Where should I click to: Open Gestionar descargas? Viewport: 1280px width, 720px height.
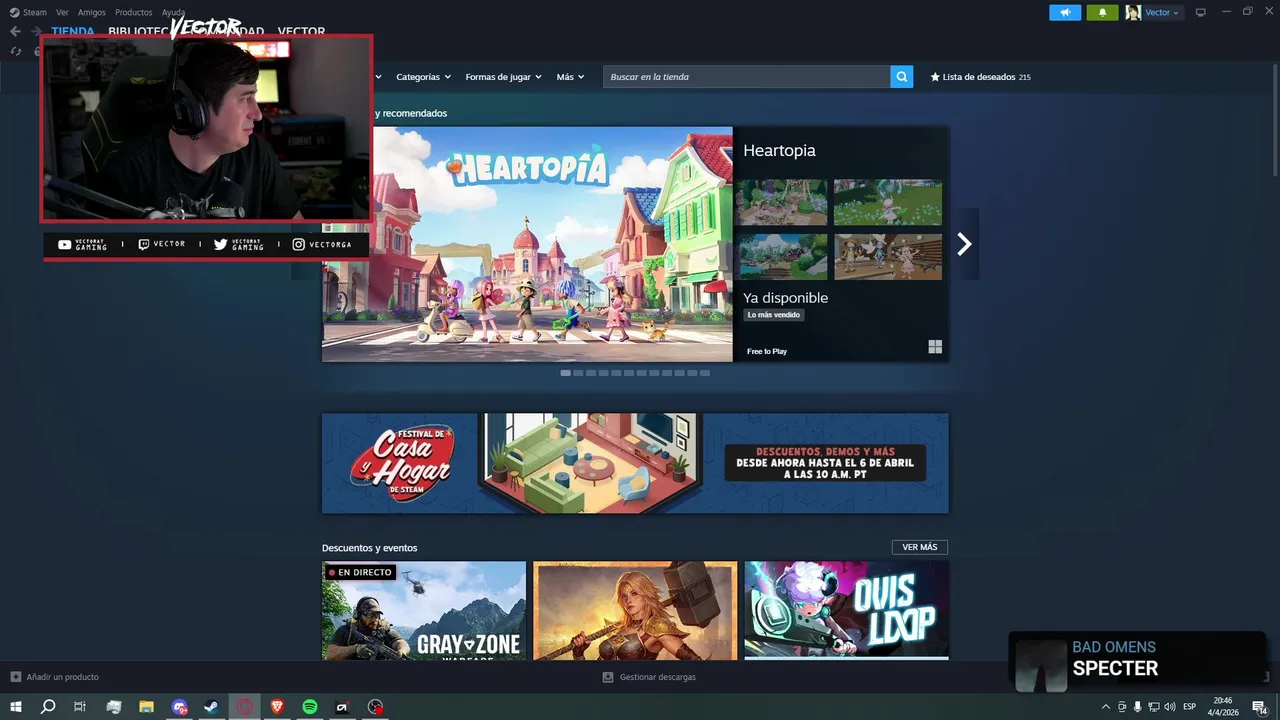[x=649, y=677]
